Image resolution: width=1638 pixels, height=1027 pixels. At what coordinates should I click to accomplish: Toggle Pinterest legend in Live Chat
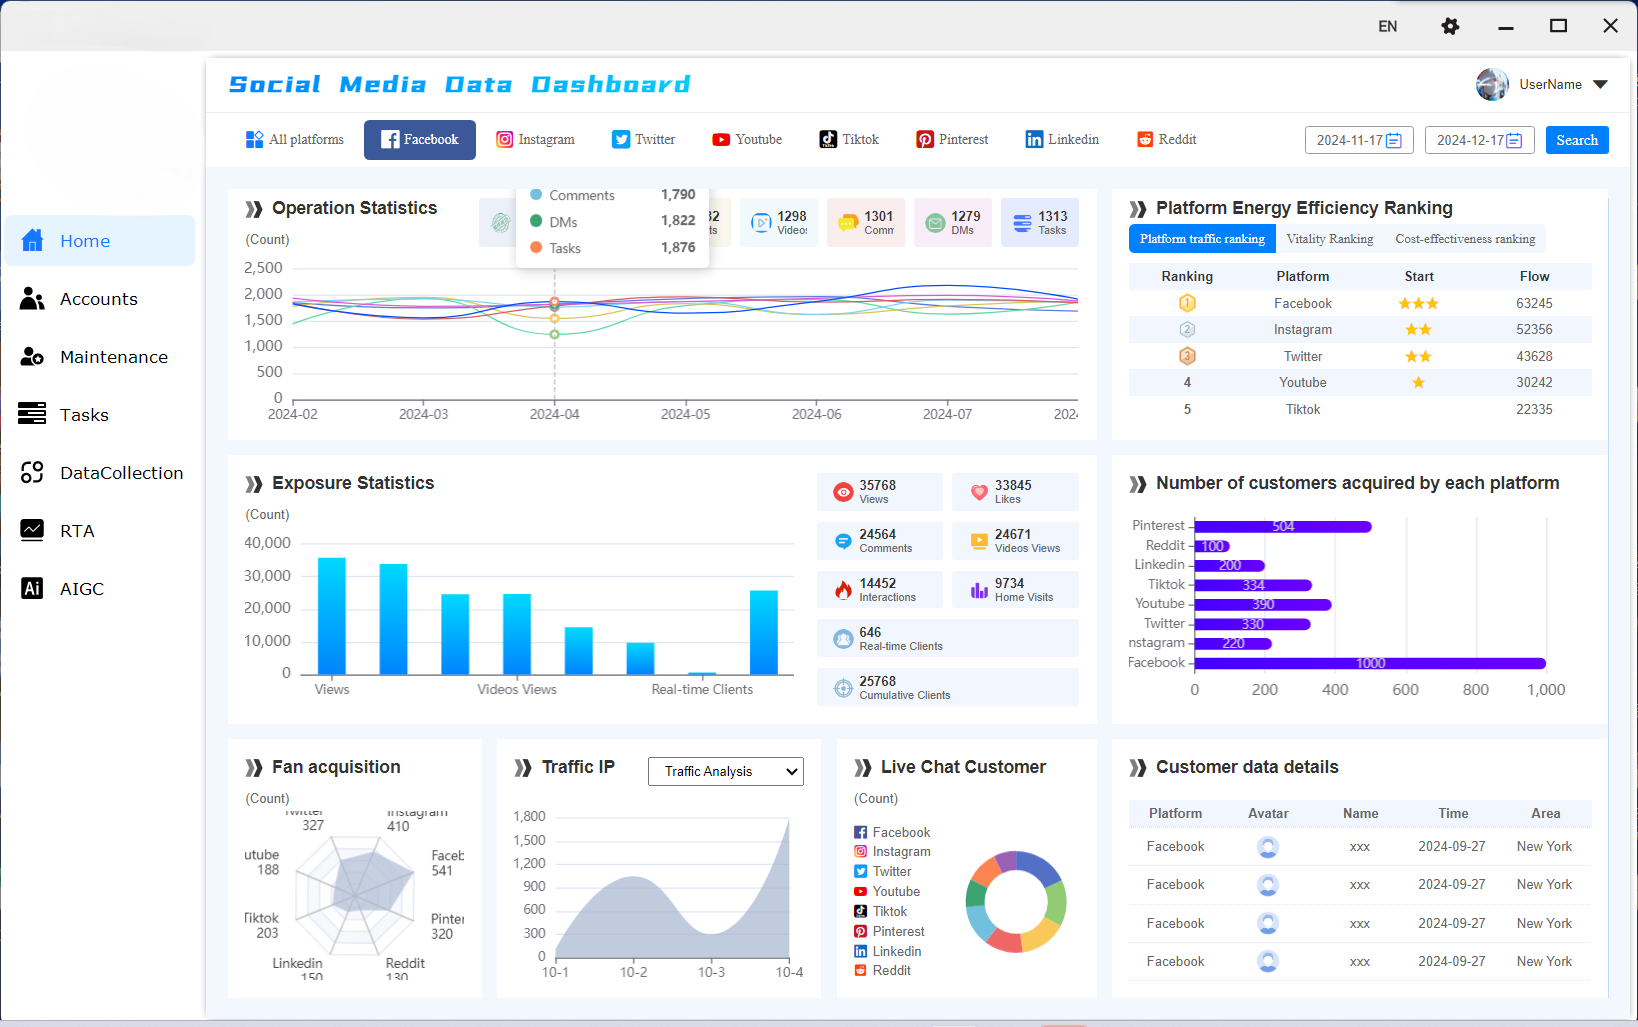click(889, 932)
